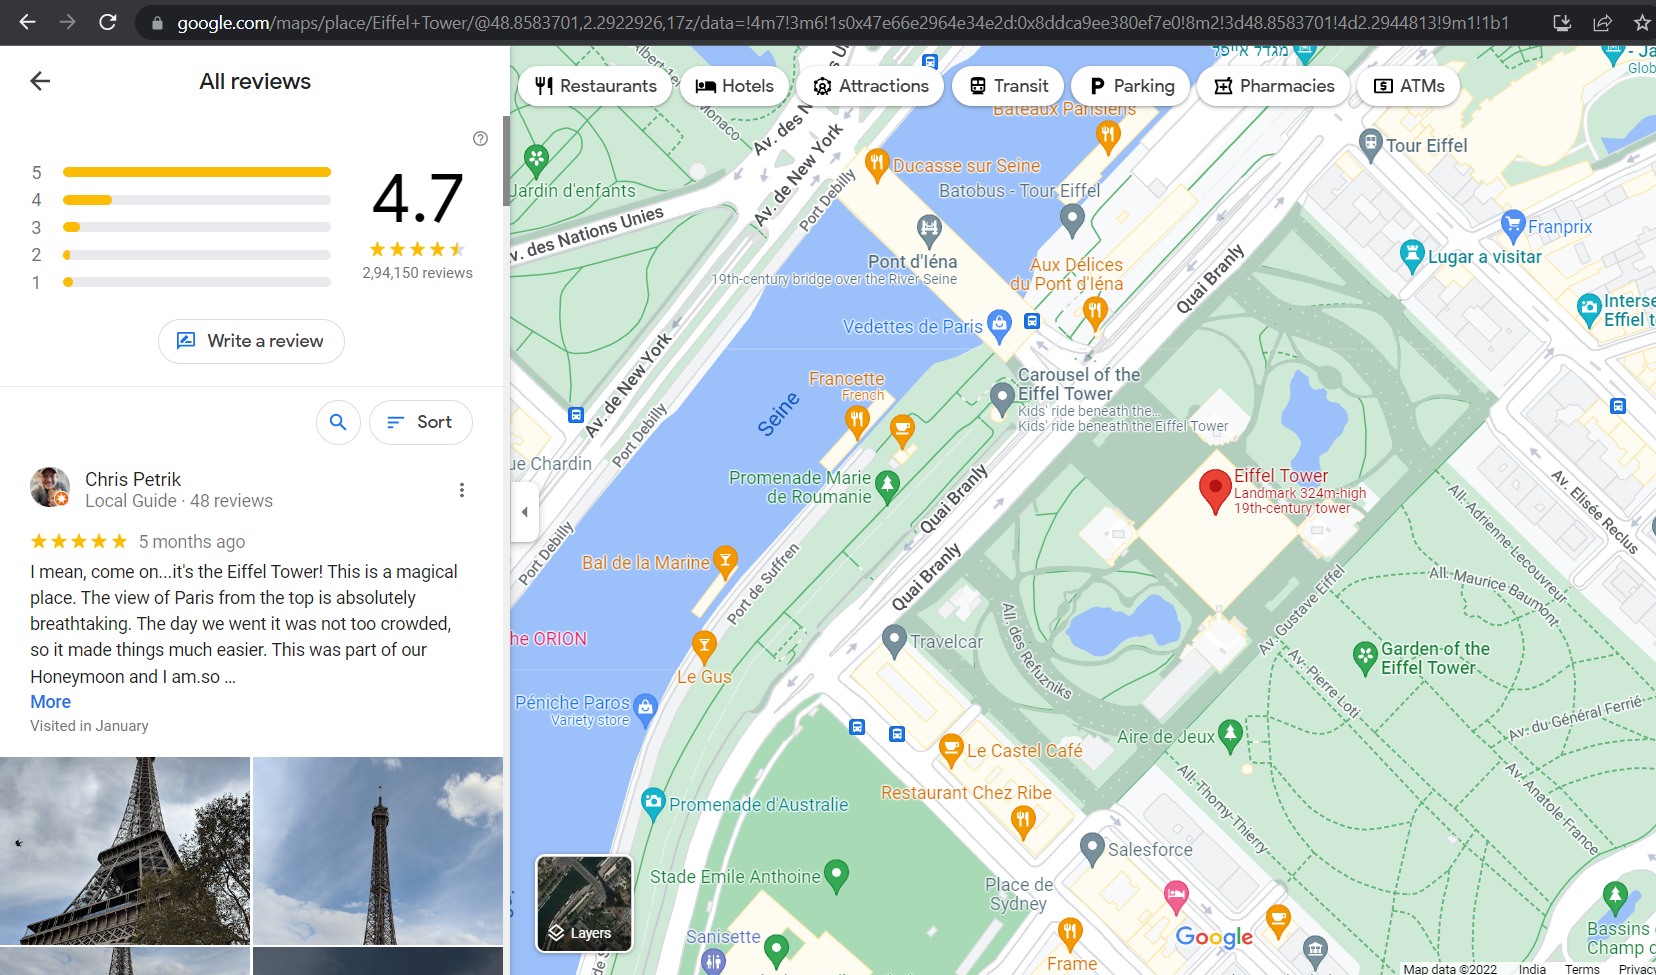
Task: Open the rating help question-mark icon
Action: 480,139
